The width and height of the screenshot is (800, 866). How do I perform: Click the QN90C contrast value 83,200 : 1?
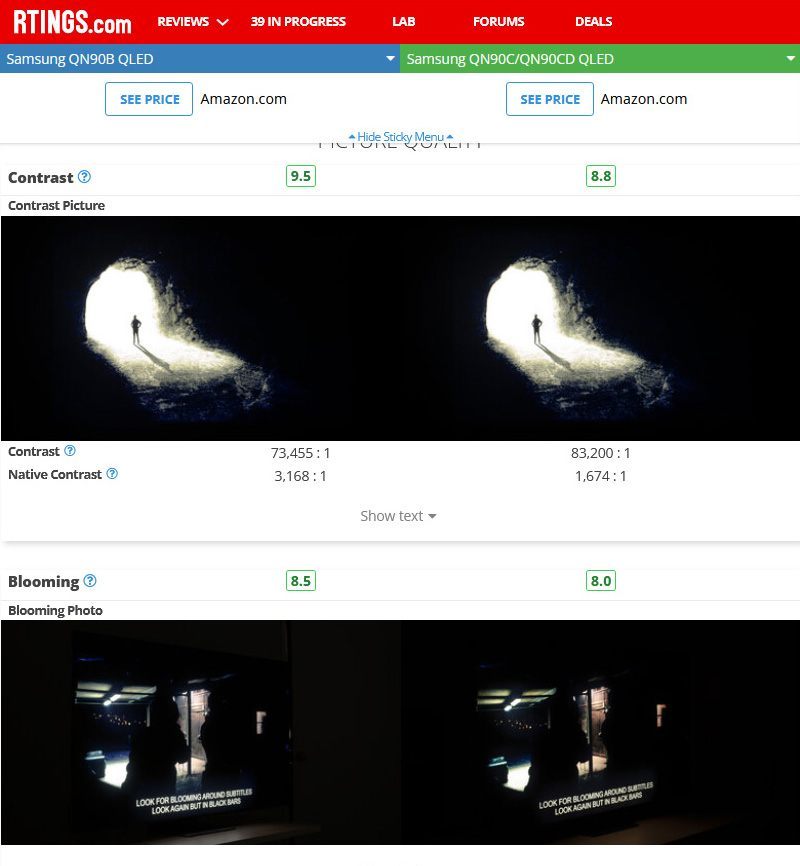601,453
